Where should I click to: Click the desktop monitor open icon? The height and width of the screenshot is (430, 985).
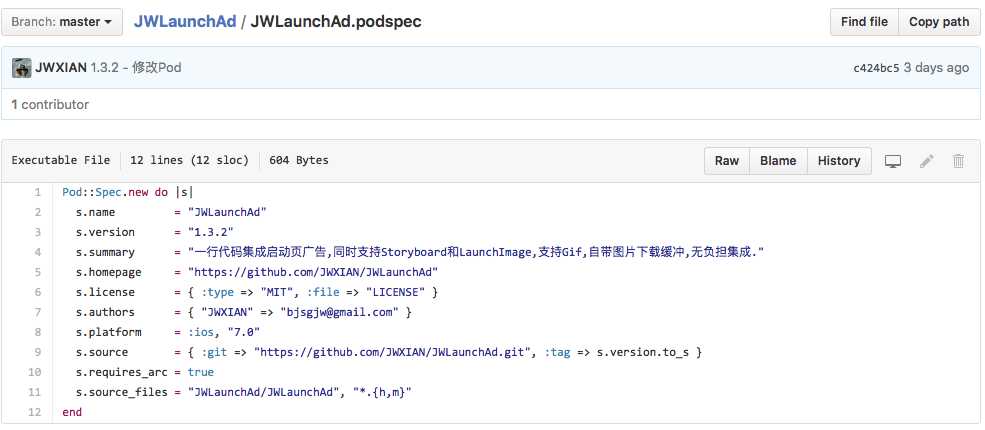tap(893, 161)
